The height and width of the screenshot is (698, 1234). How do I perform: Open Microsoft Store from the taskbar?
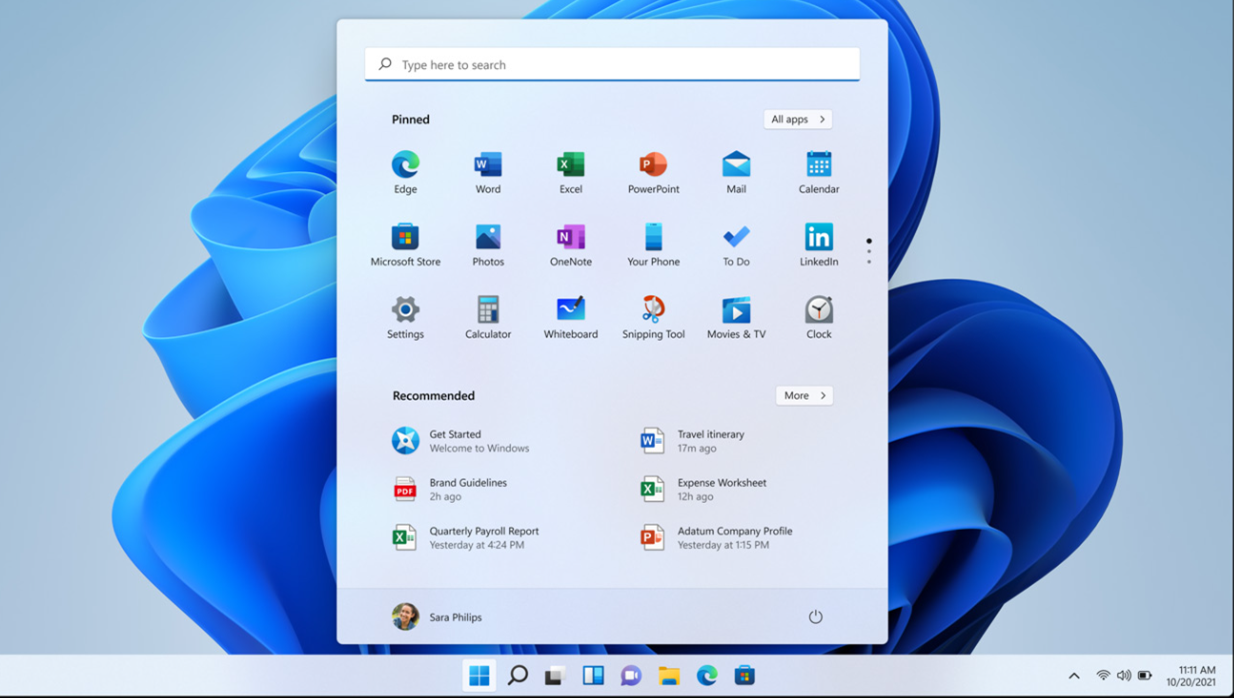[745, 675]
